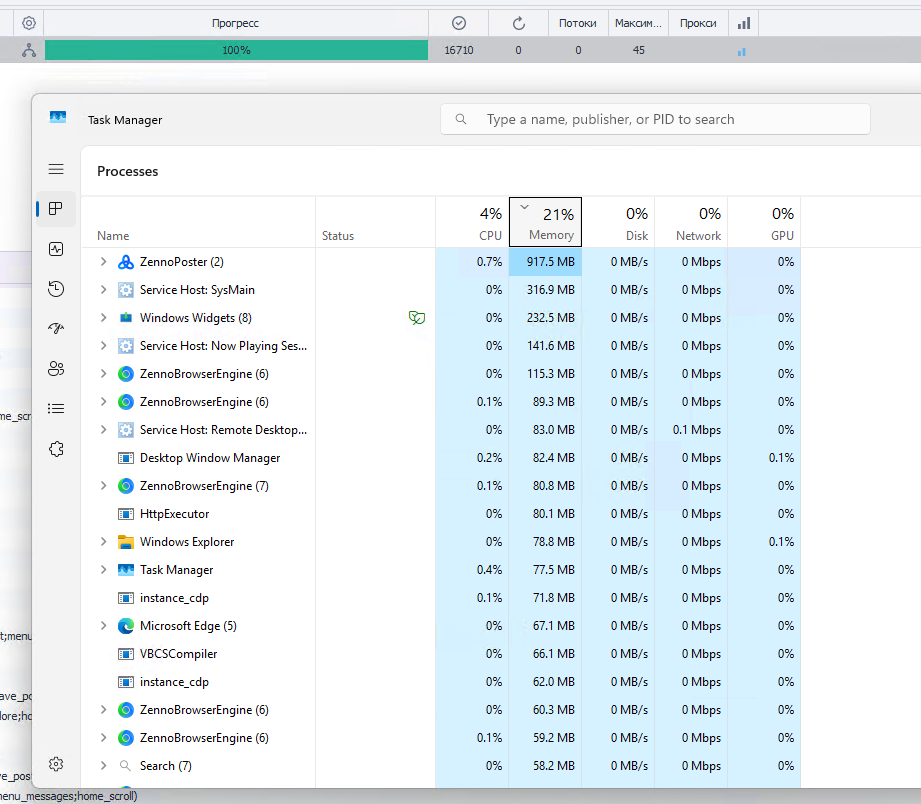Click the 16710 completed count cell
This screenshot has height=804, width=921.
click(459, 51)
